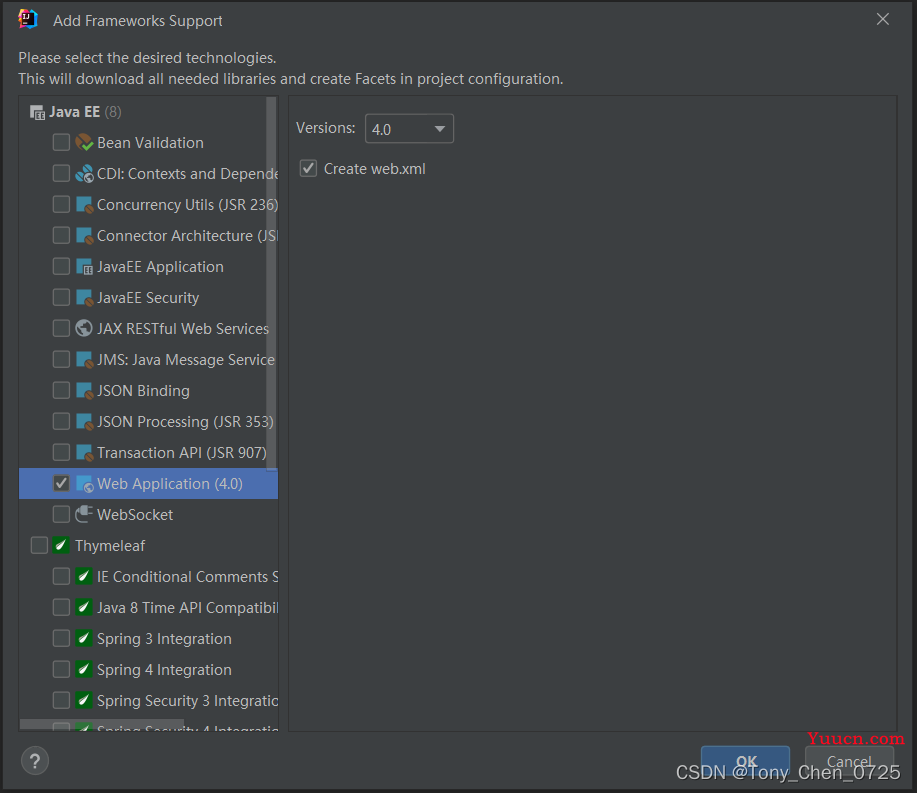The image size is (917, 793).
Task: Click the Transaction API (JSR 907) icon
Action: [84, 452]
